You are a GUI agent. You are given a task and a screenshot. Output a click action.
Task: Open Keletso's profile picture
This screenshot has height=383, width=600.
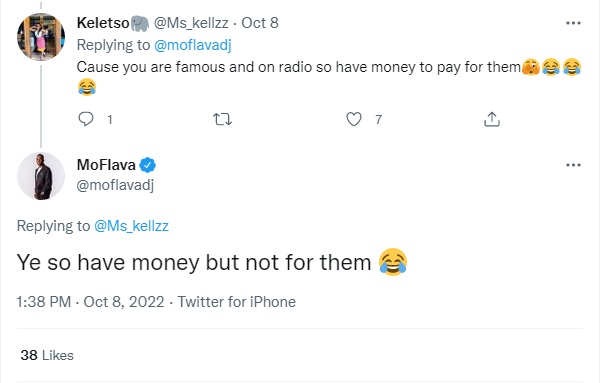pos(41,37)
